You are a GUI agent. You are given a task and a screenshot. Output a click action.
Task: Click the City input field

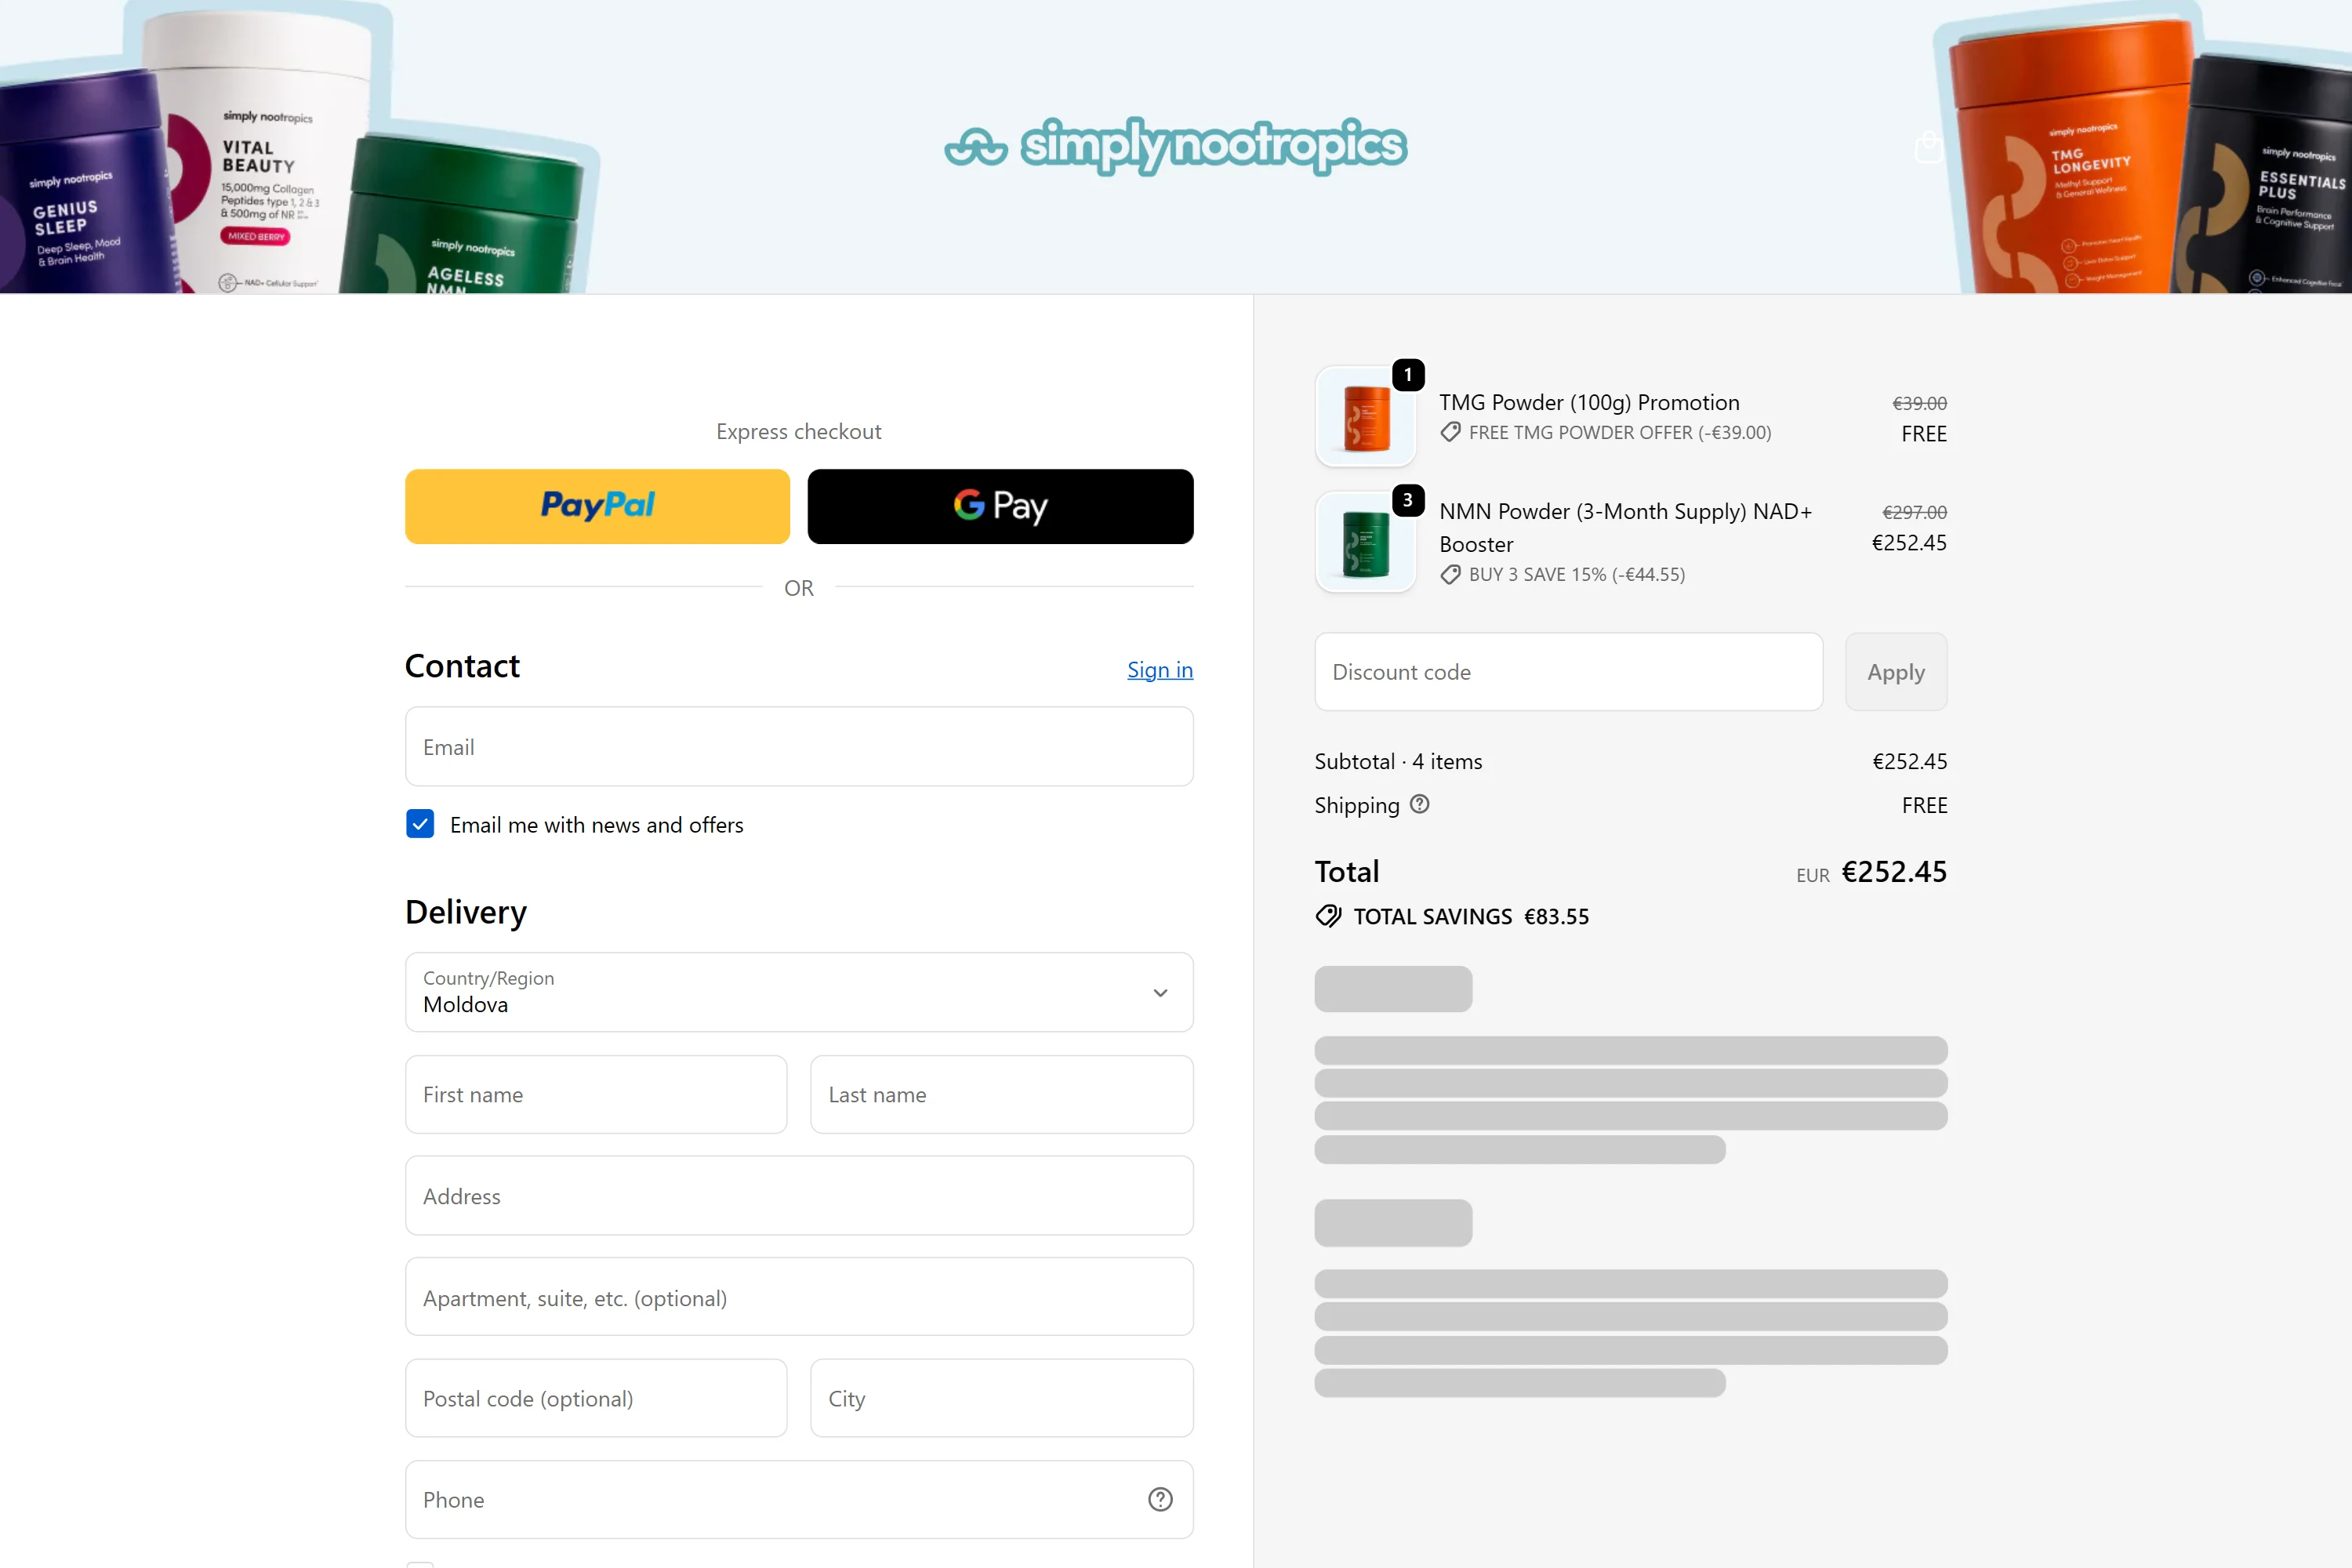1001,1398
